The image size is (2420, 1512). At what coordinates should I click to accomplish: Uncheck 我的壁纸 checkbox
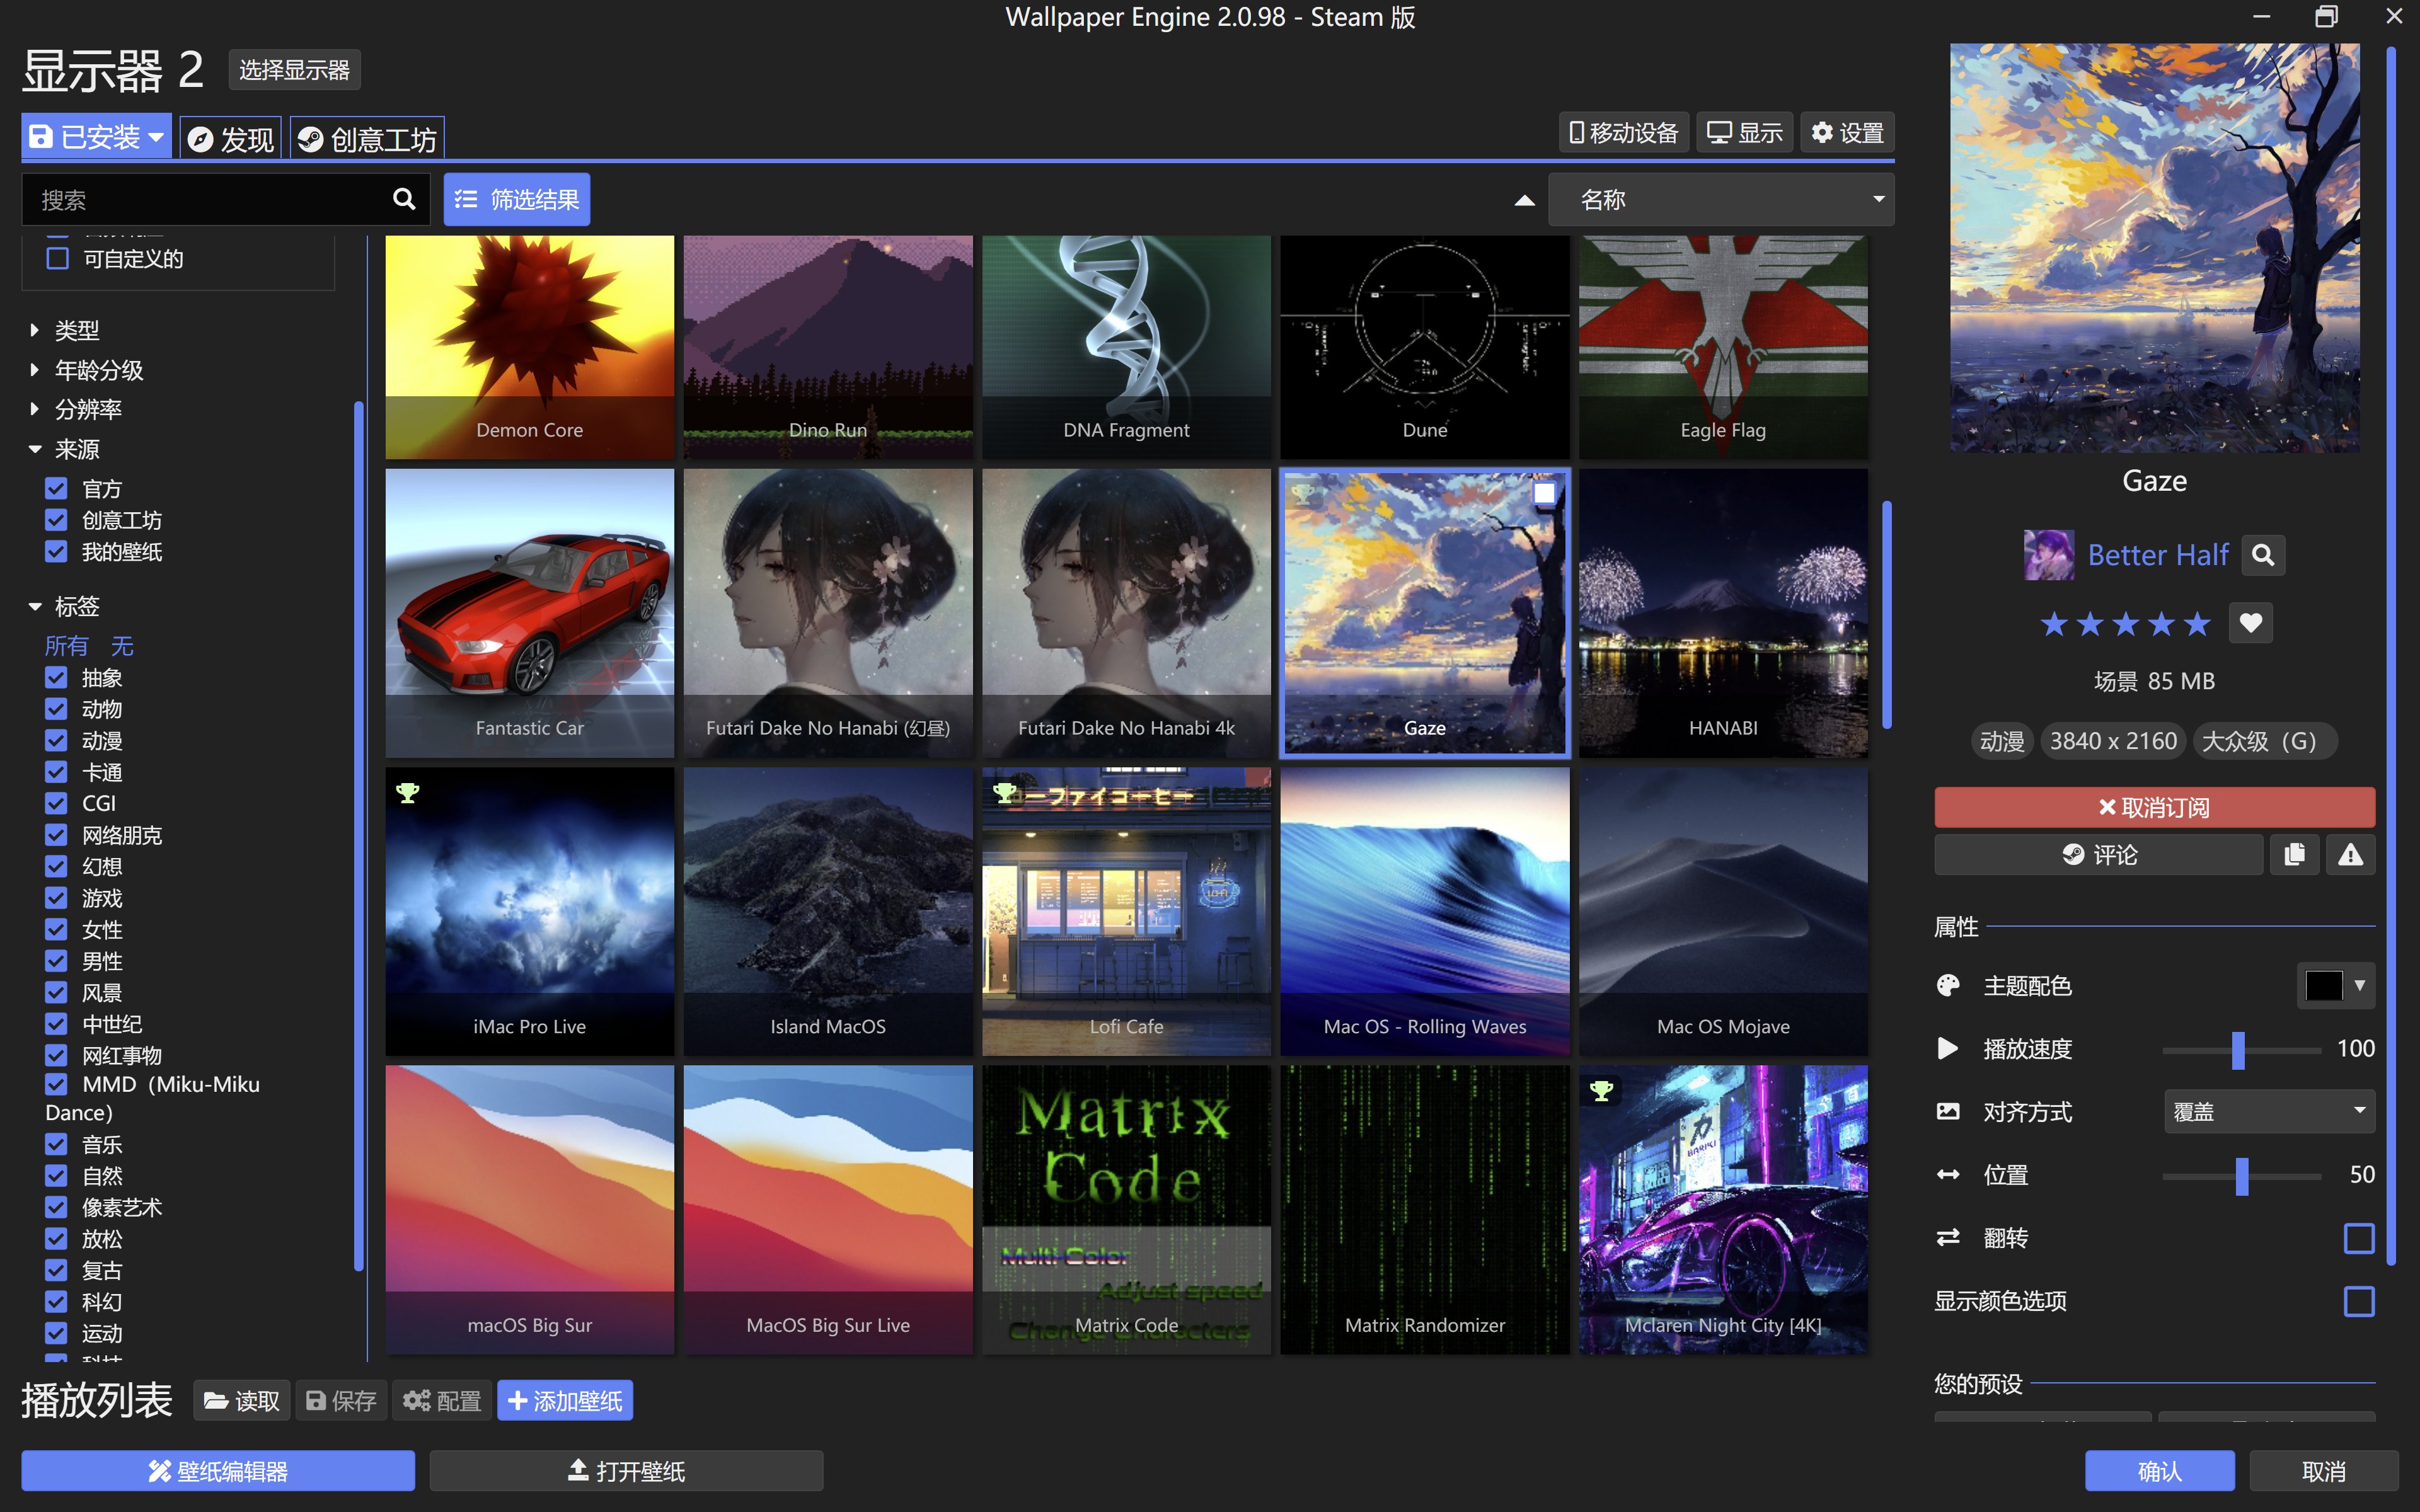(x=56, y=551)
